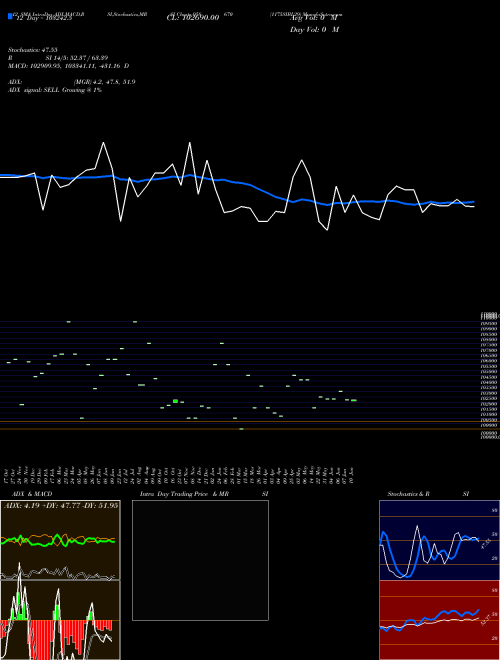
Task: Click the ADX +DY -DY values header
Action: click(x=61, y=505)
